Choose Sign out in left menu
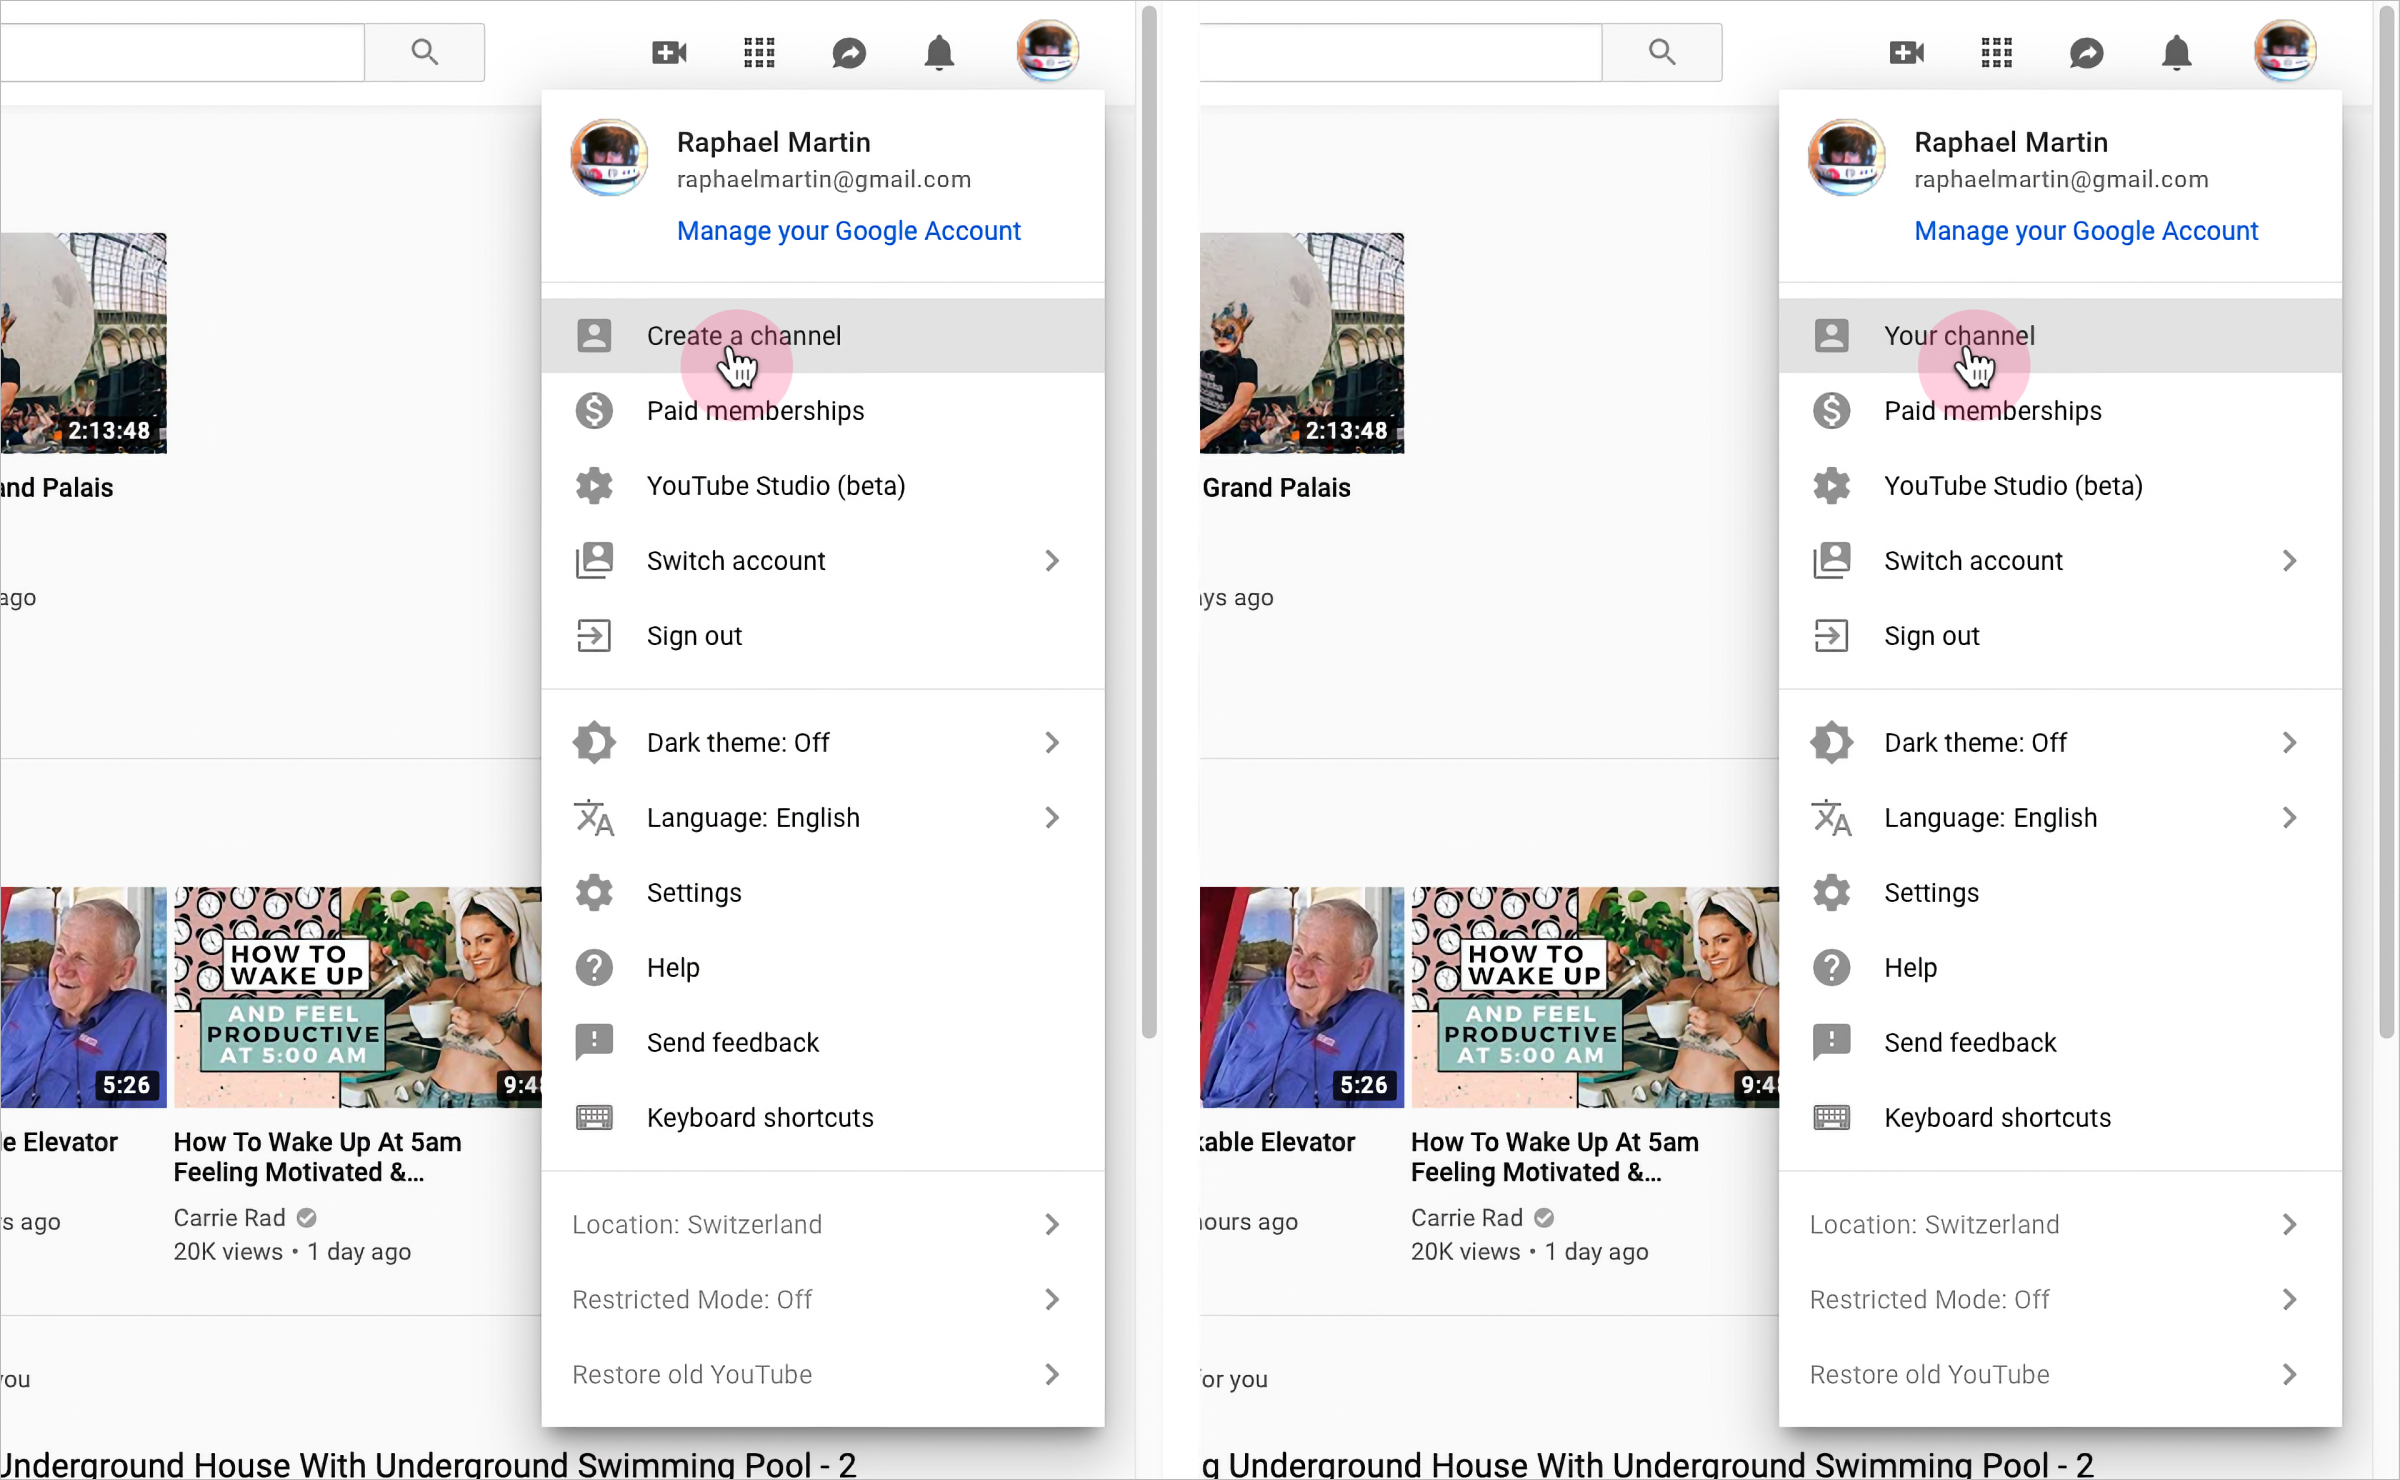The height and width of the screenshot is (1480, 2400). pyautogui.click(x=823, y=636)
